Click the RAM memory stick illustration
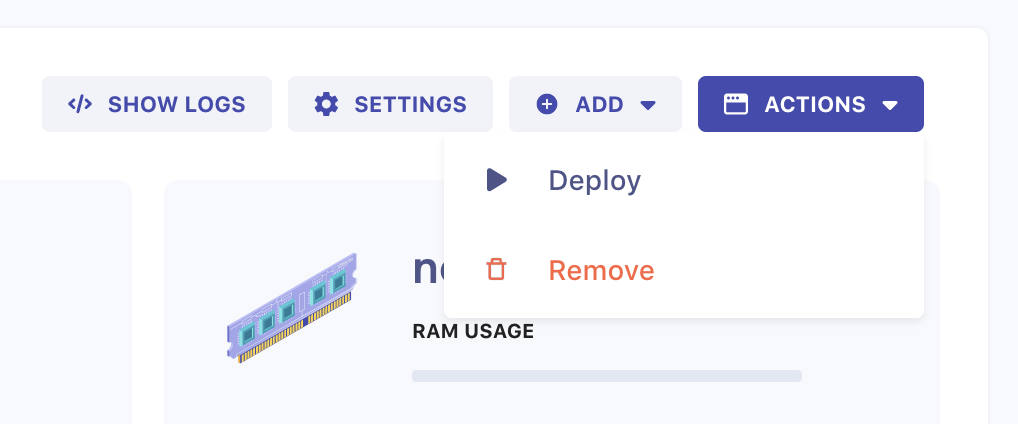This screenshot has width=1018, height=424. tap(292, 307)
